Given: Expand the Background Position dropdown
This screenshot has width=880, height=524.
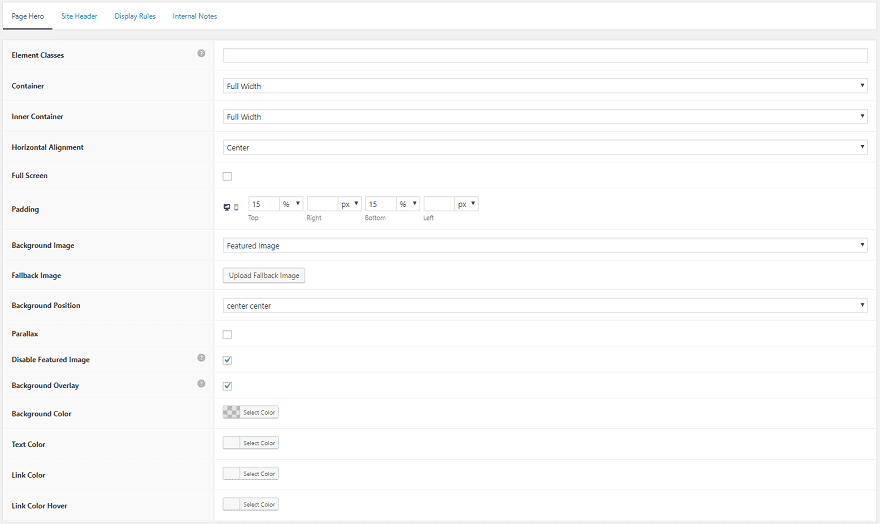Looking at the screenshot, I should tap(545, 306).
